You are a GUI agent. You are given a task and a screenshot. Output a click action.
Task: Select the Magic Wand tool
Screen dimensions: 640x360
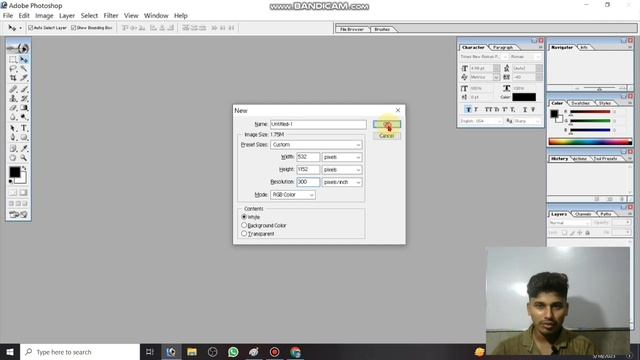tap(24, 69)
